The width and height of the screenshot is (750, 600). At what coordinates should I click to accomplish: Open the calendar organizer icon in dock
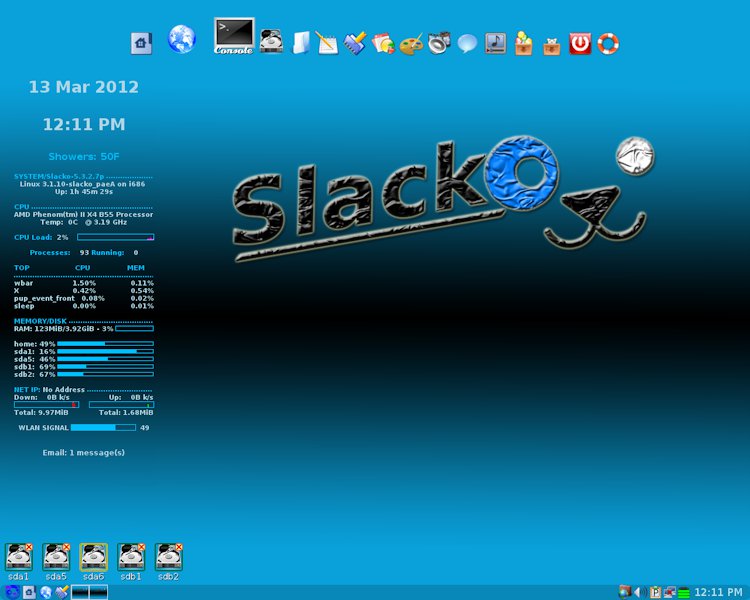pyautogui.click(x=383, y=44)
